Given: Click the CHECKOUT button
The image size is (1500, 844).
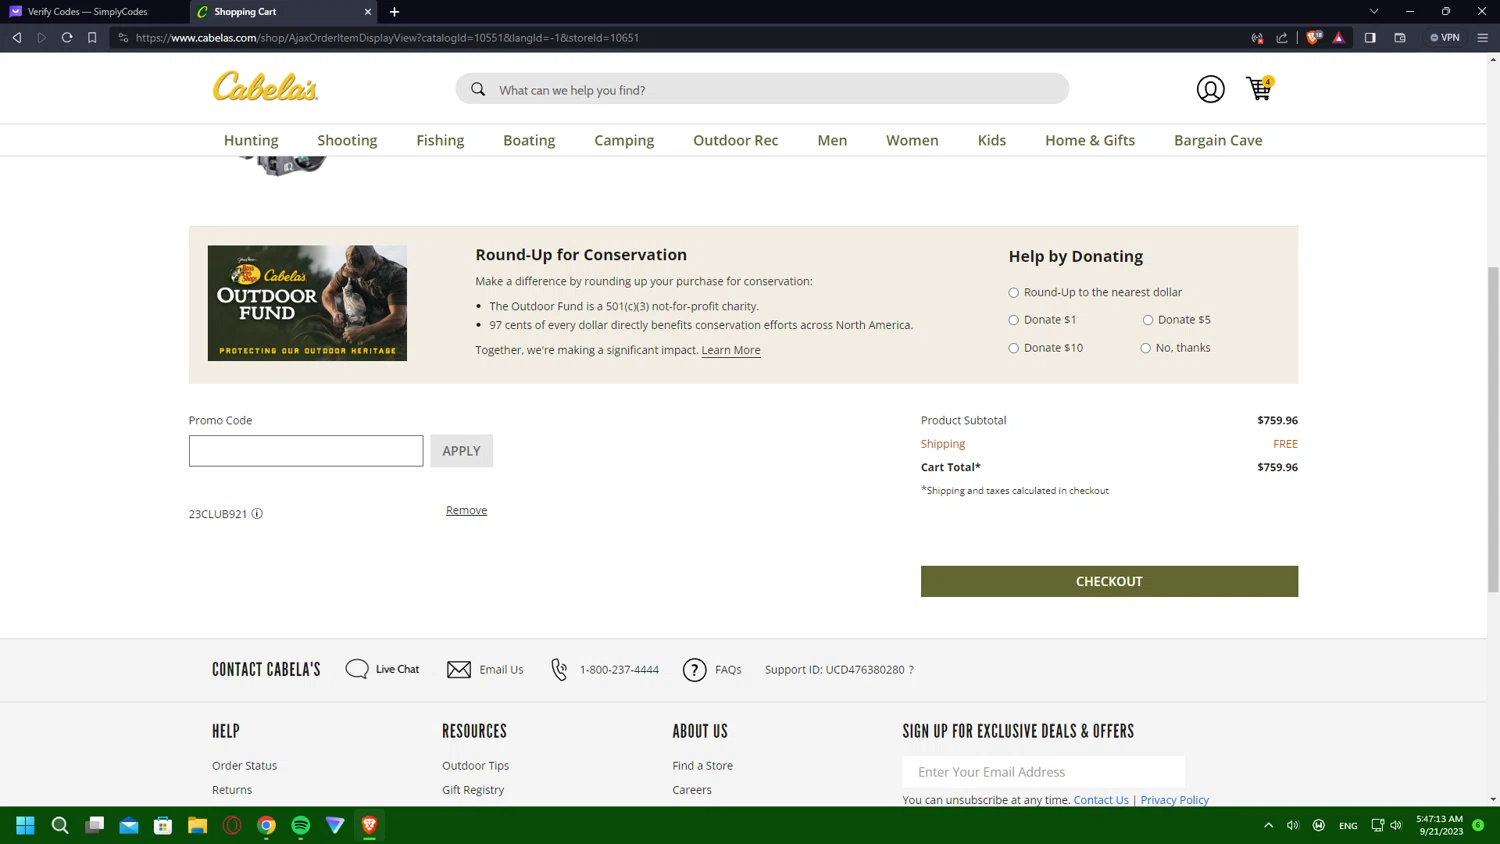Looking at the screenshot, I should (1109, 581).
